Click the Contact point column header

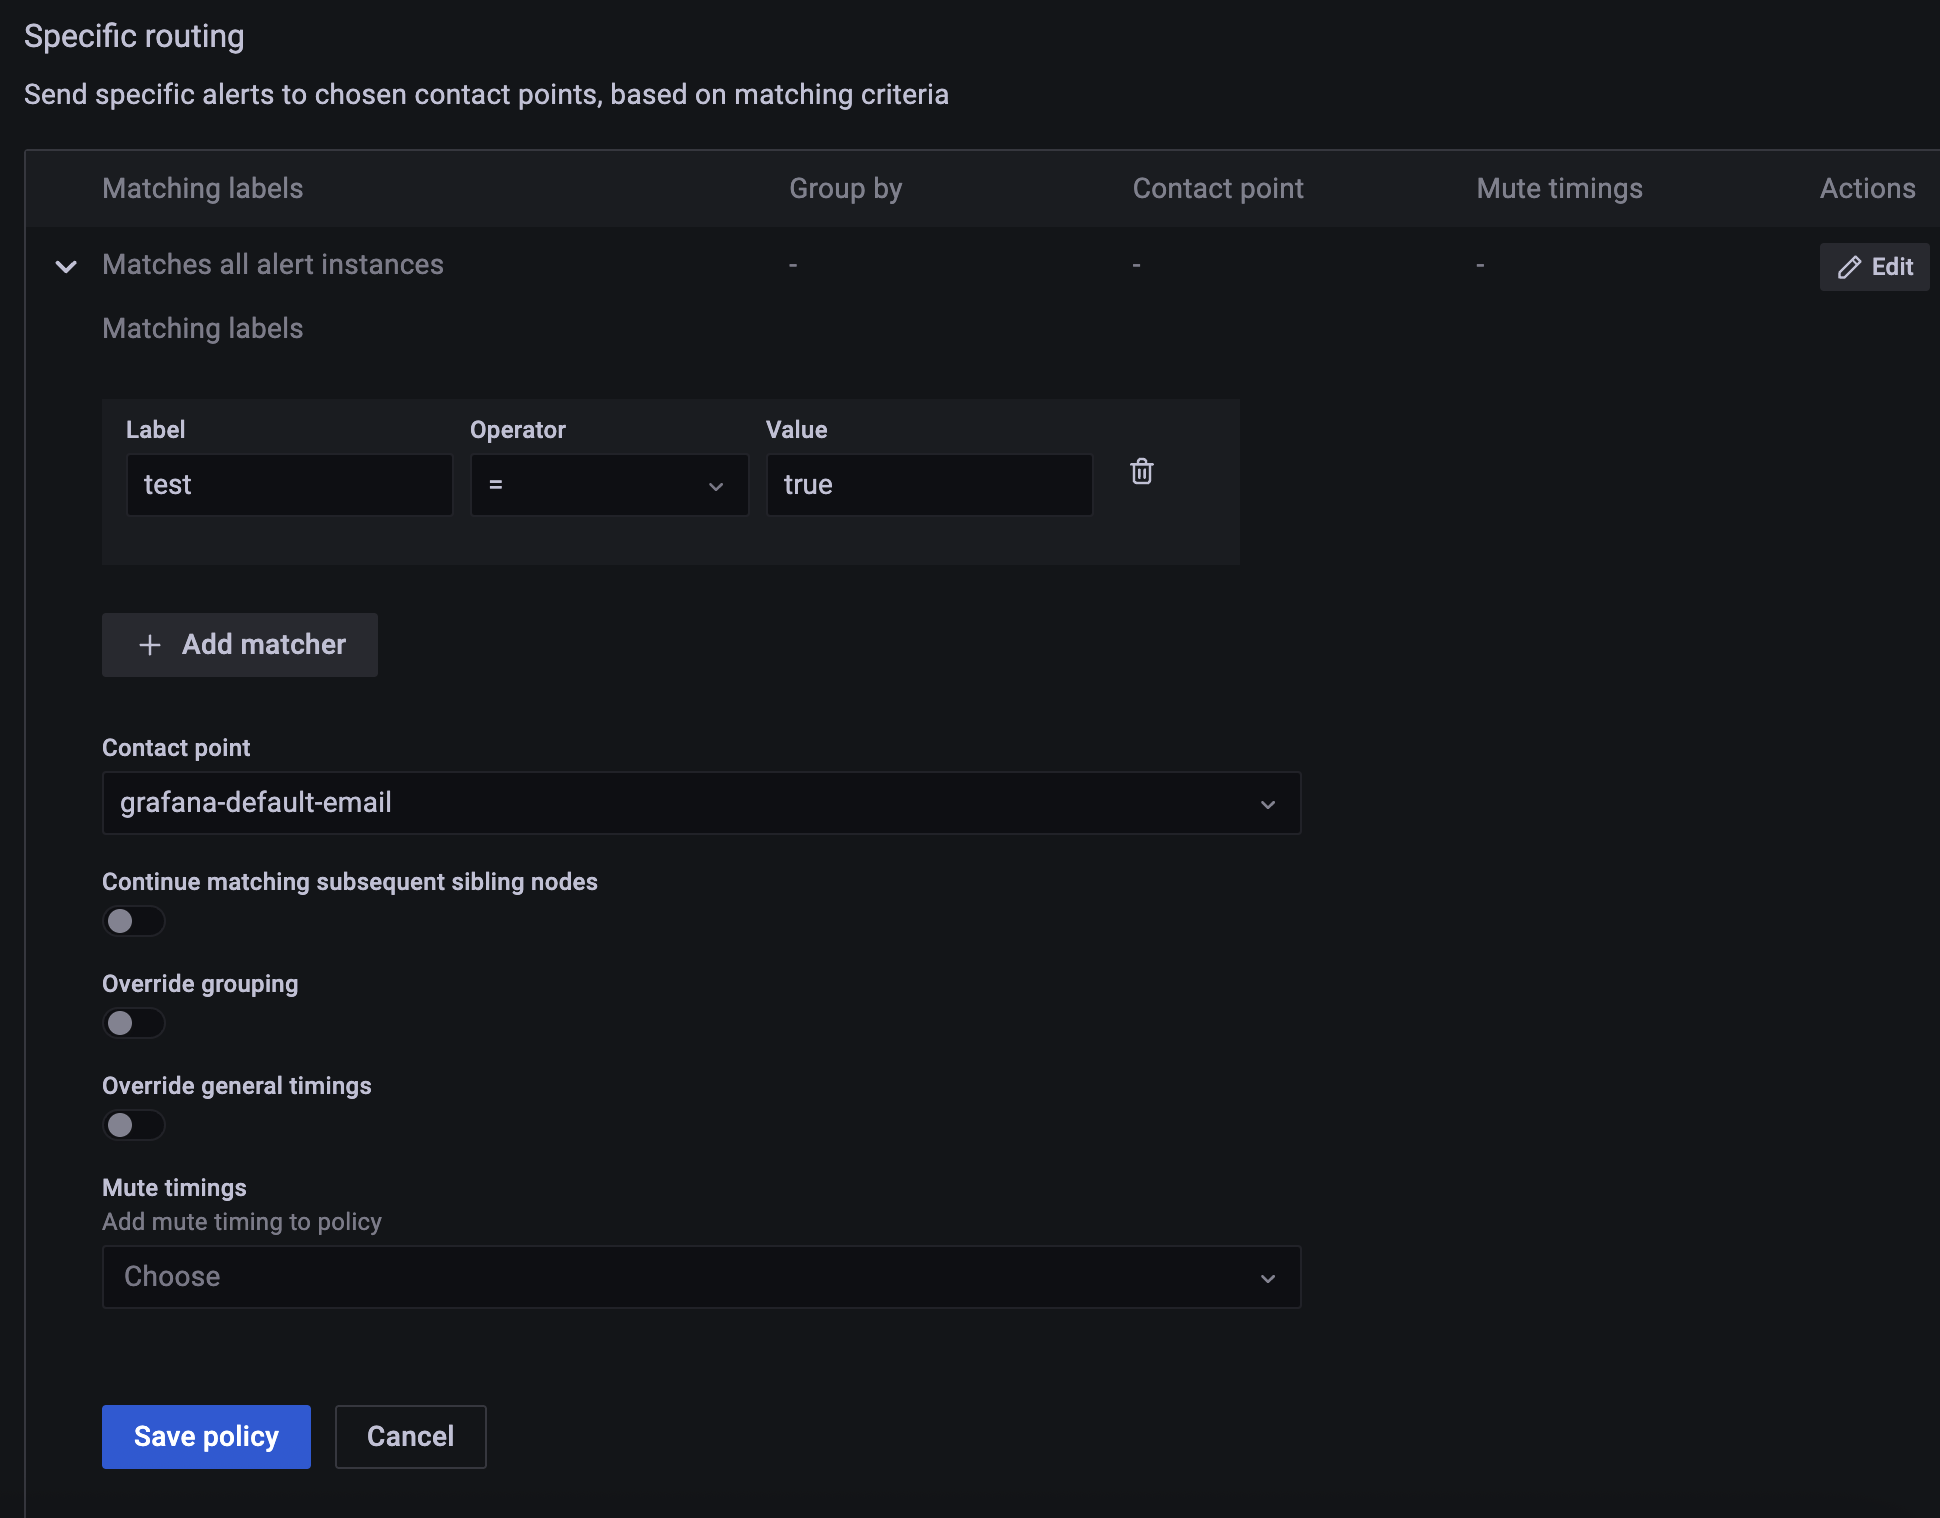click(x=1217, y=188)
